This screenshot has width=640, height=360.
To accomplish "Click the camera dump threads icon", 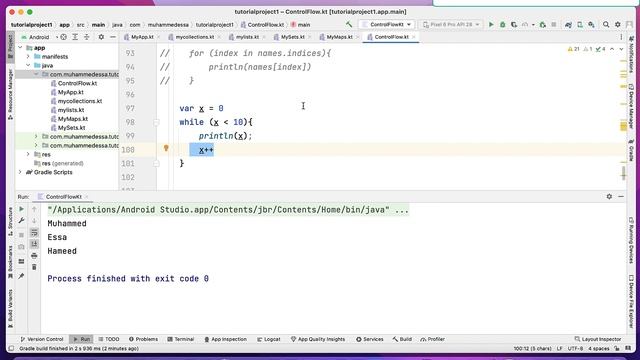I will [21, 247].
